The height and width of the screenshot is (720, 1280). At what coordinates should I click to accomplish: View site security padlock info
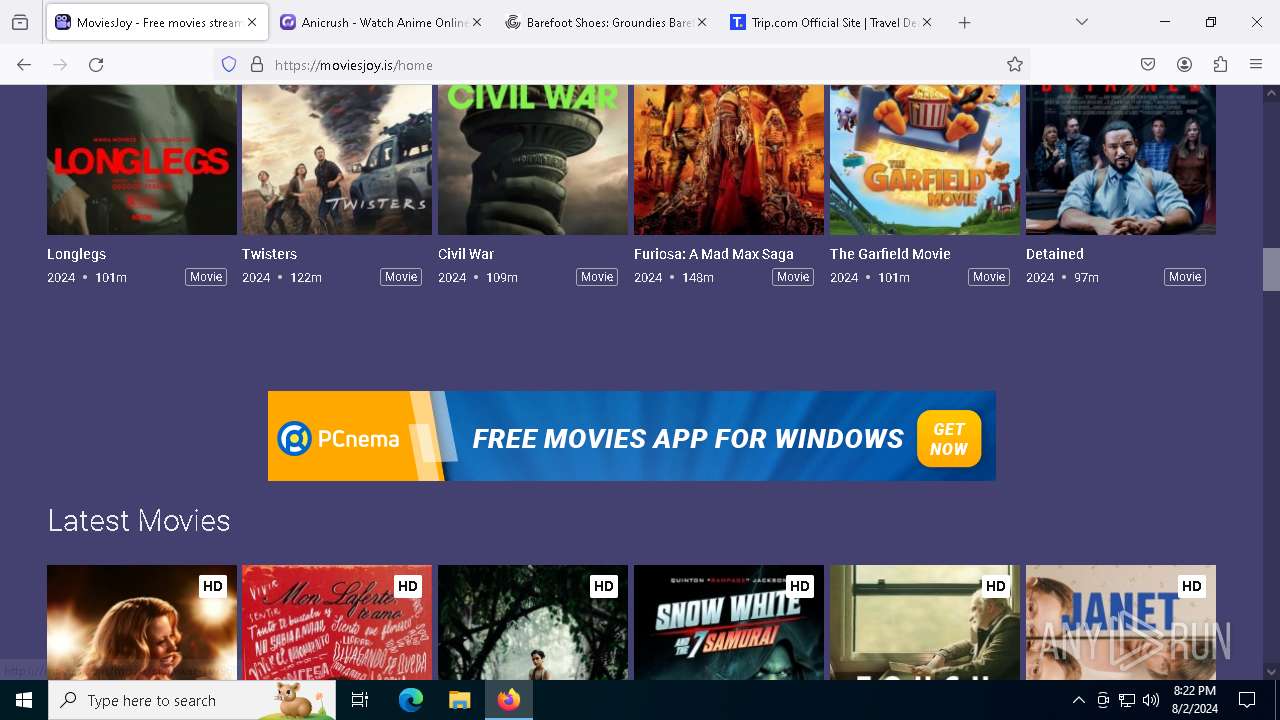(x=257, y=65)
